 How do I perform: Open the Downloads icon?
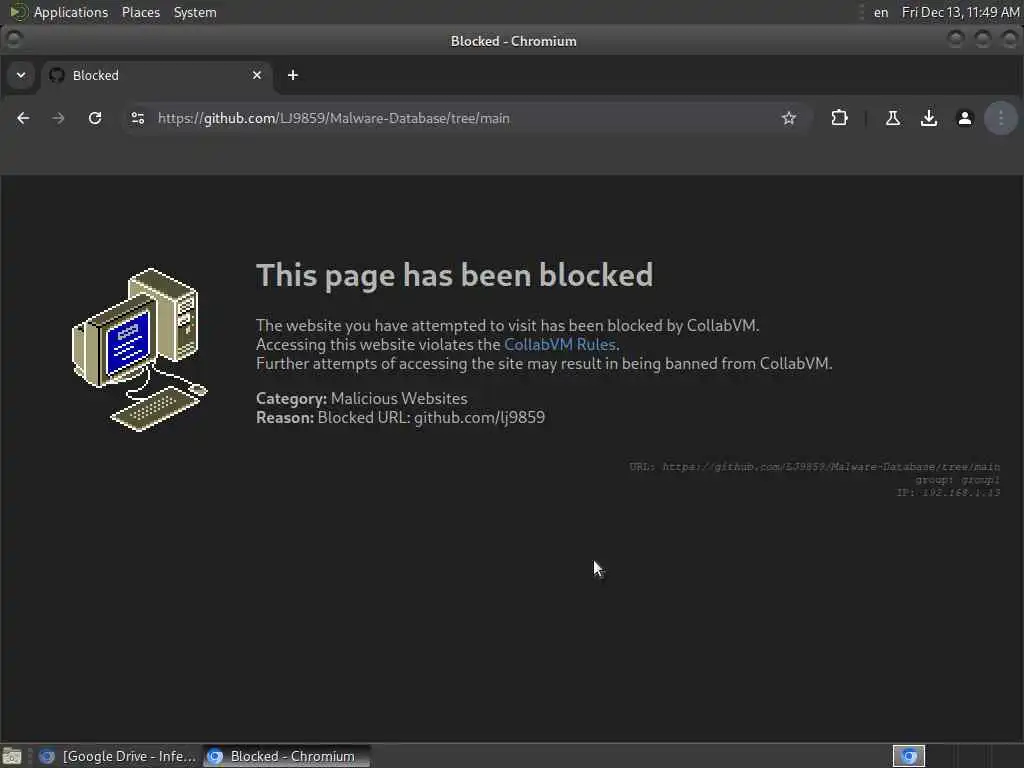pos(929,118)
